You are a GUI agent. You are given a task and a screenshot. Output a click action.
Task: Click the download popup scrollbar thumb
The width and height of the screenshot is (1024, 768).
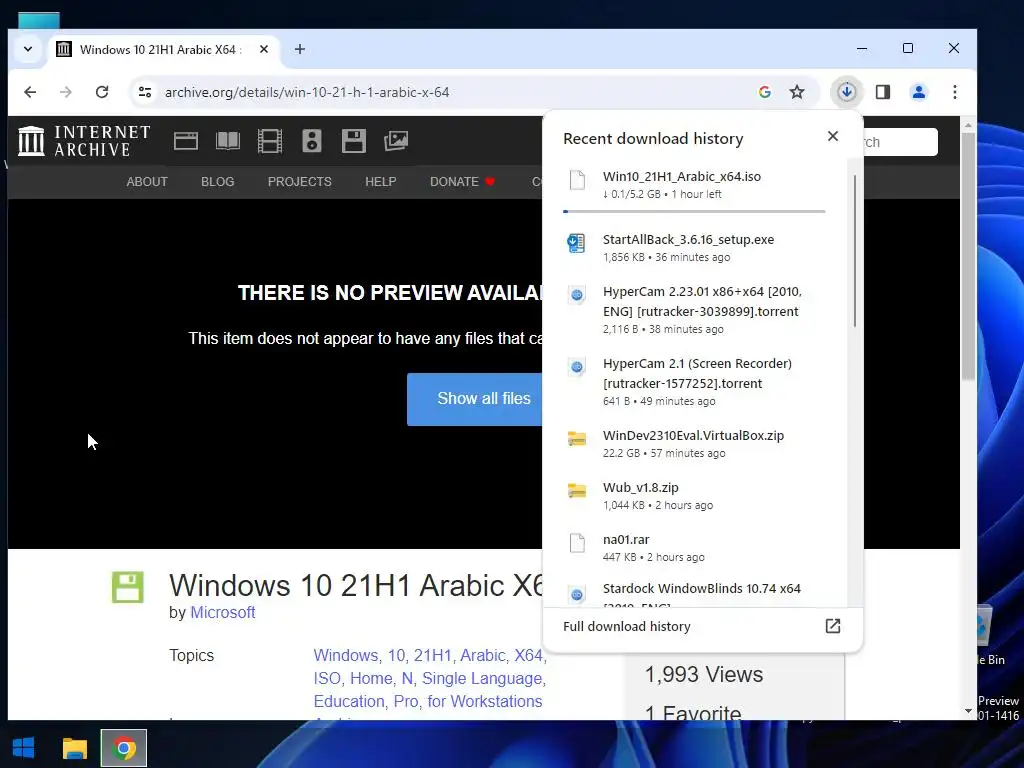coord(854,251)
